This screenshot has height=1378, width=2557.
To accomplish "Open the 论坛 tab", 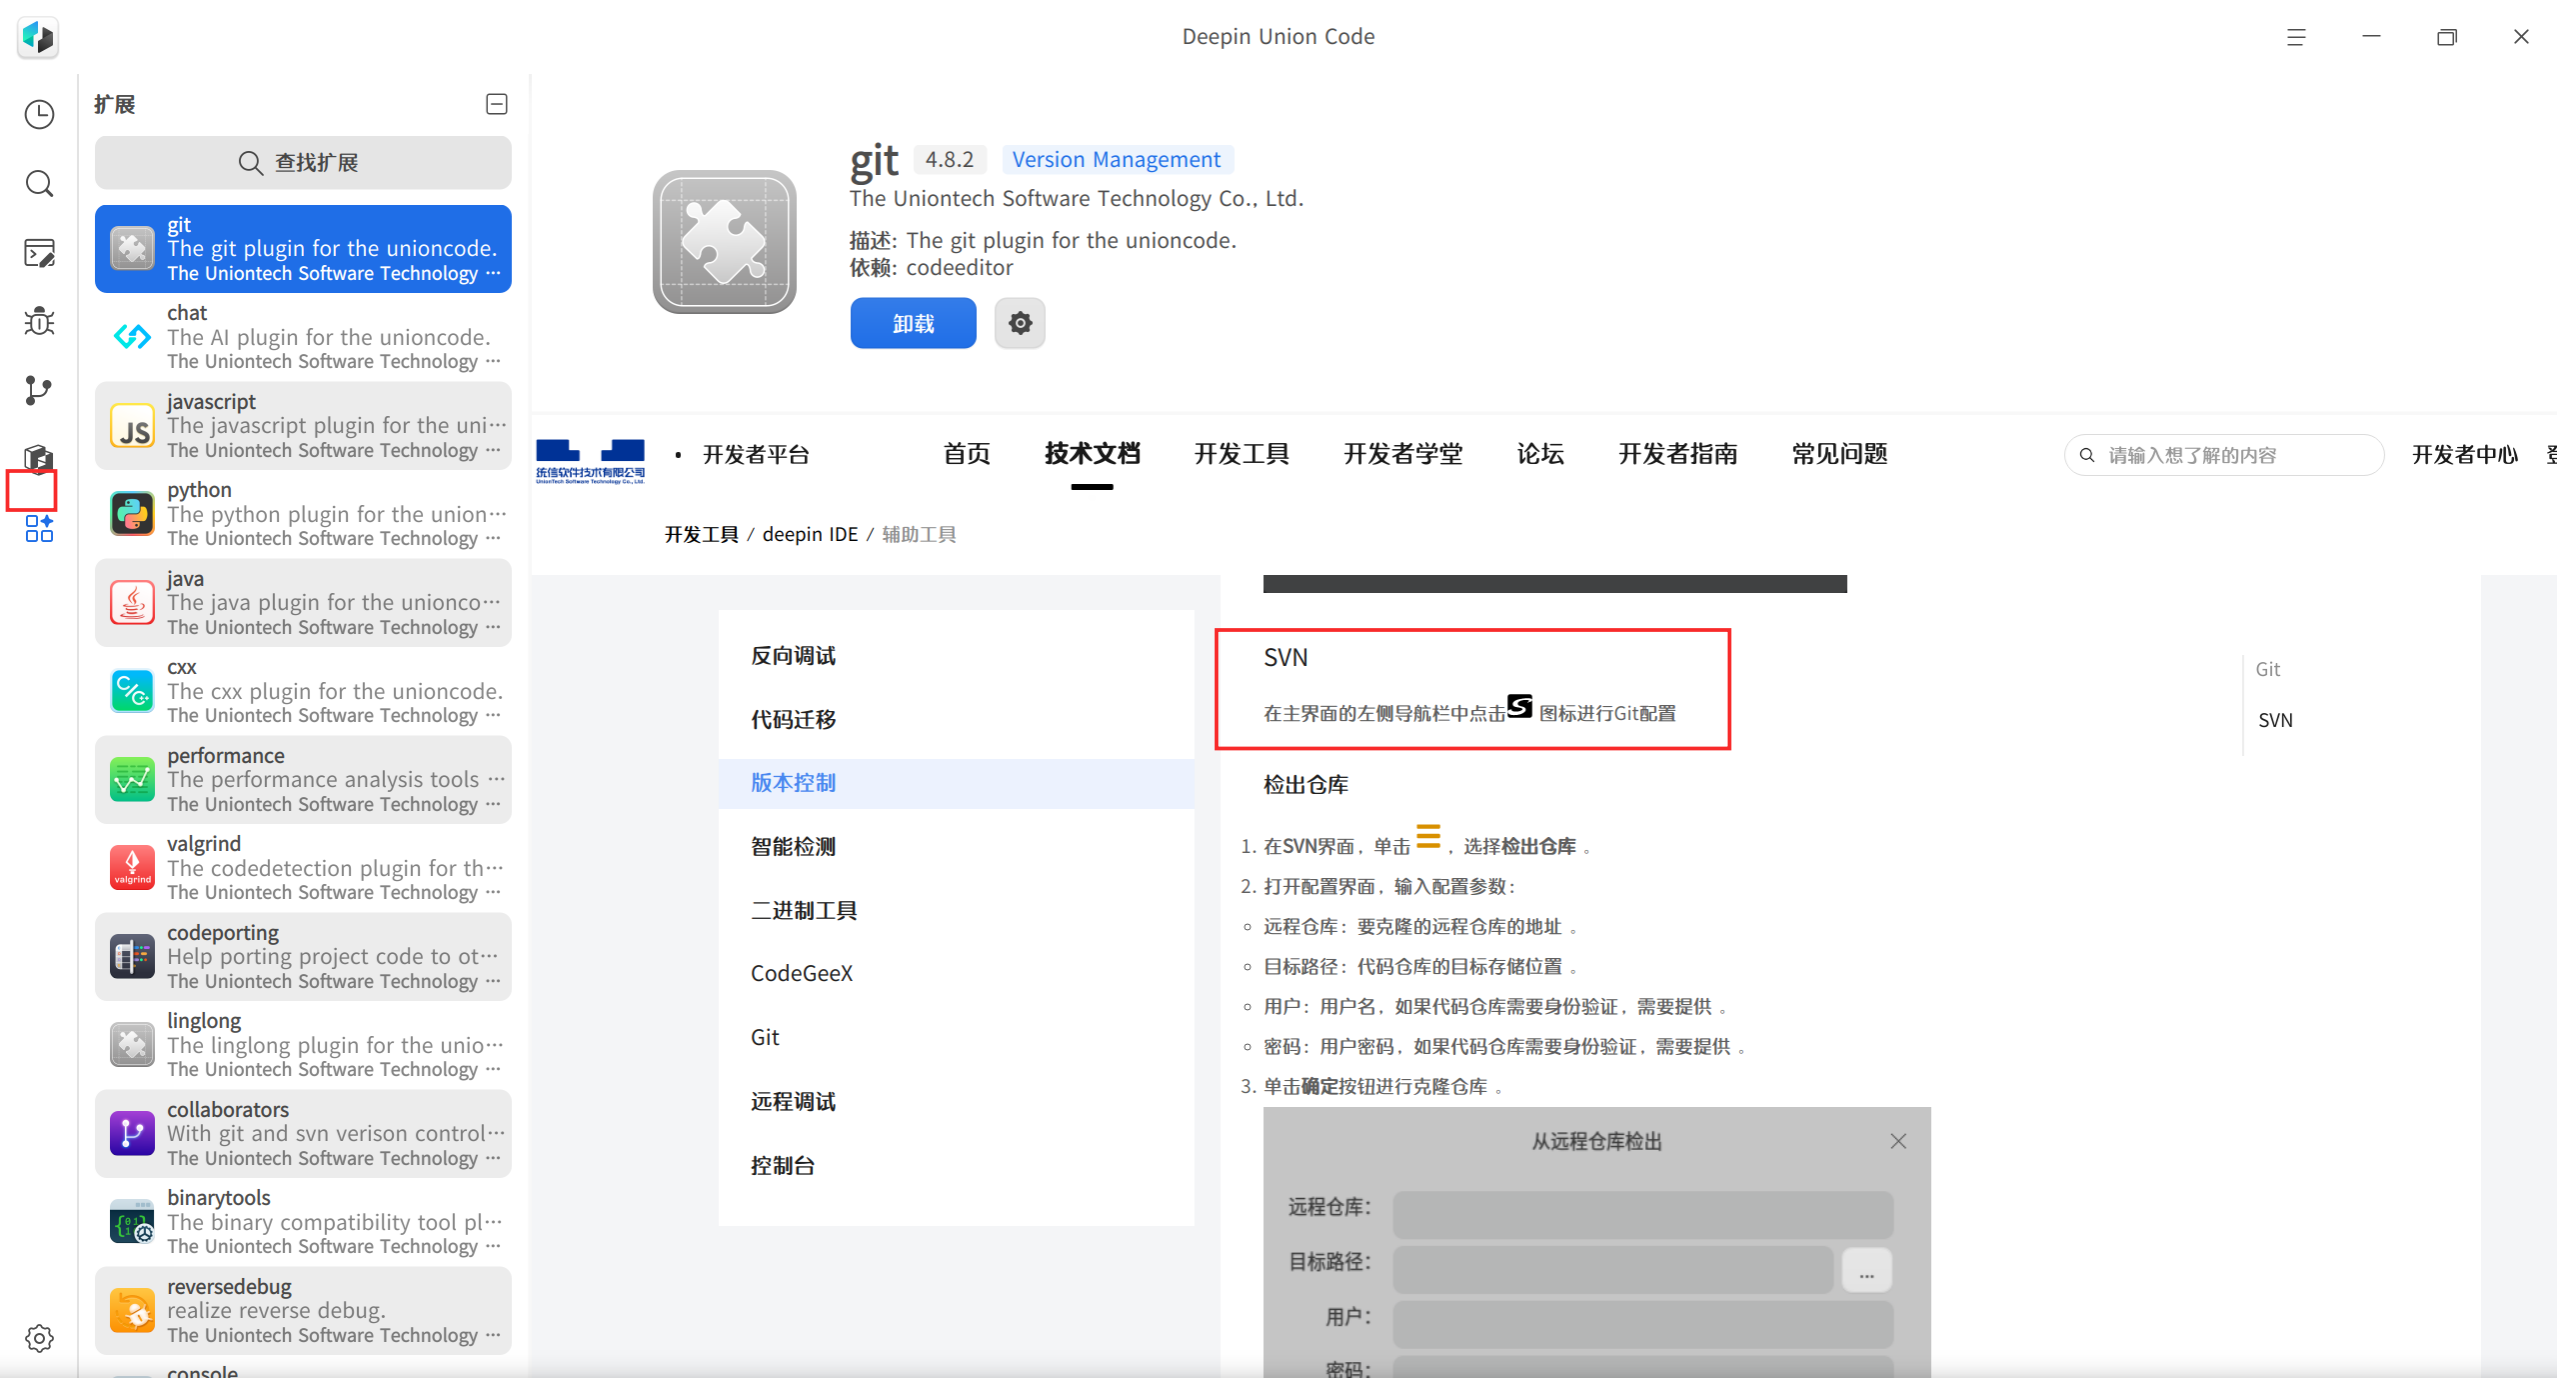I will [1540, 454].
